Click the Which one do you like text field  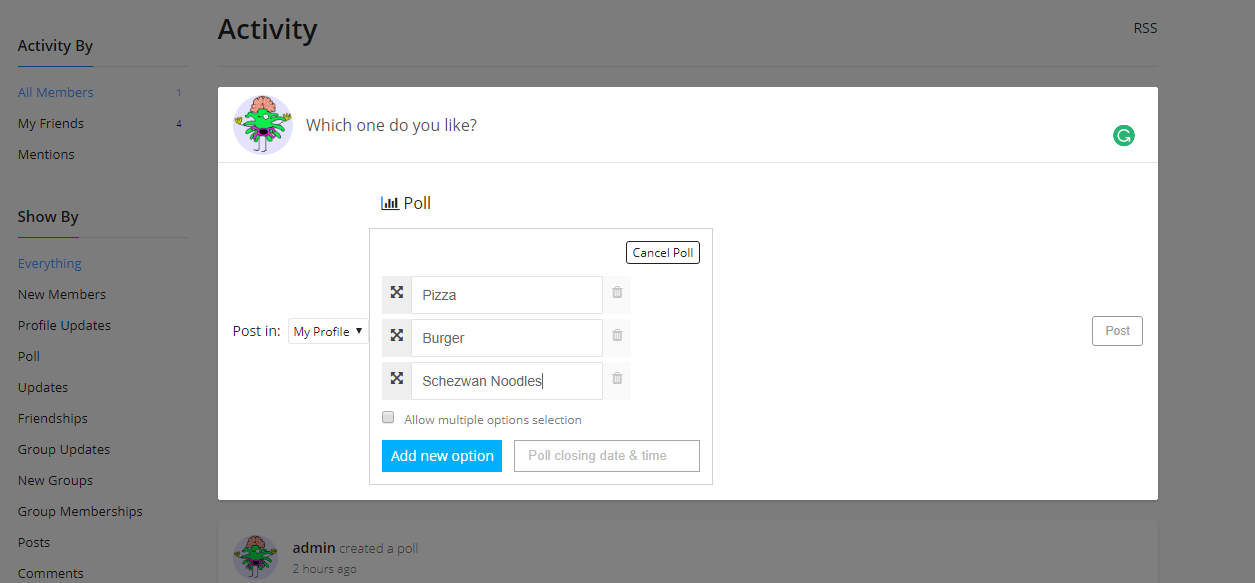pos(700,125)
